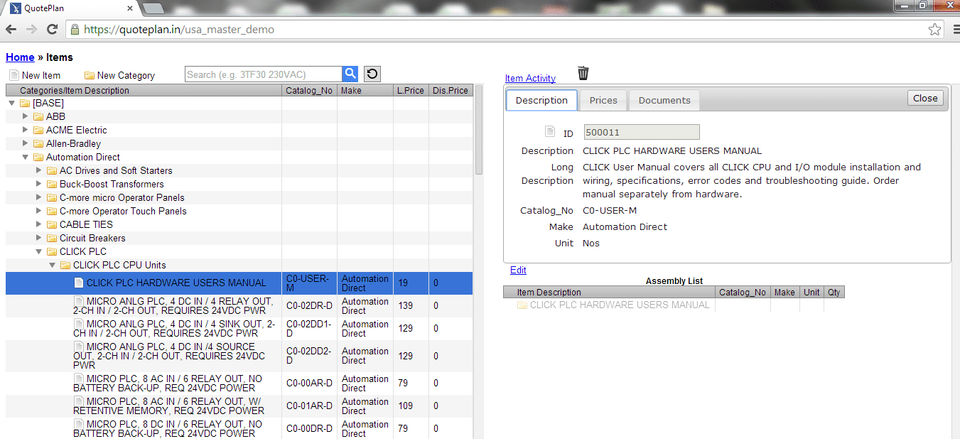The height and width of the screenshot is (443, 960).
Task: Open the Item Activity link
Action: point(530,78)
